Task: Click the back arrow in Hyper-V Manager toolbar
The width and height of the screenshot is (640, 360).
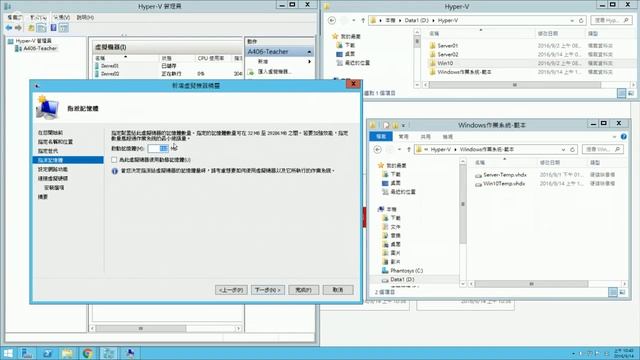Action: tap(9, 28)
